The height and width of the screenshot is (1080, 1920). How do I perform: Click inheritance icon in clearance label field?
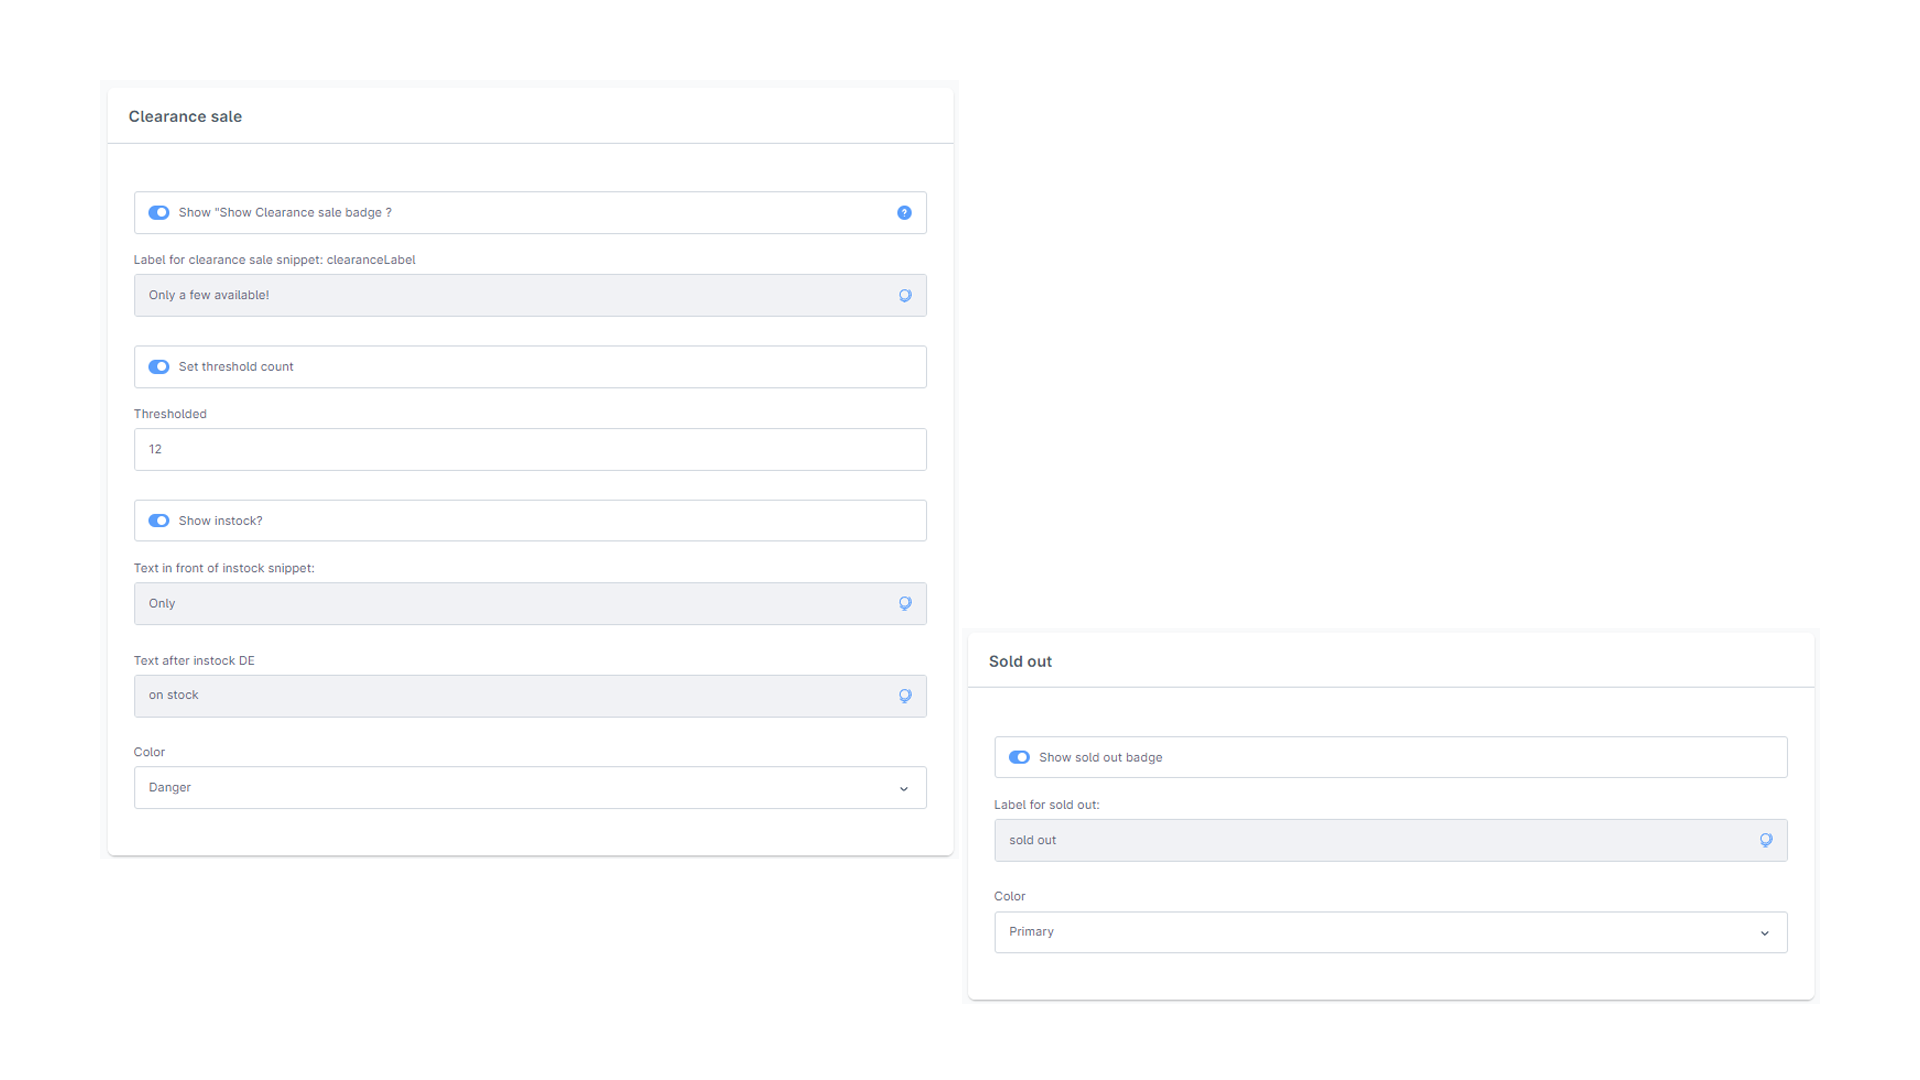(905, 296)
